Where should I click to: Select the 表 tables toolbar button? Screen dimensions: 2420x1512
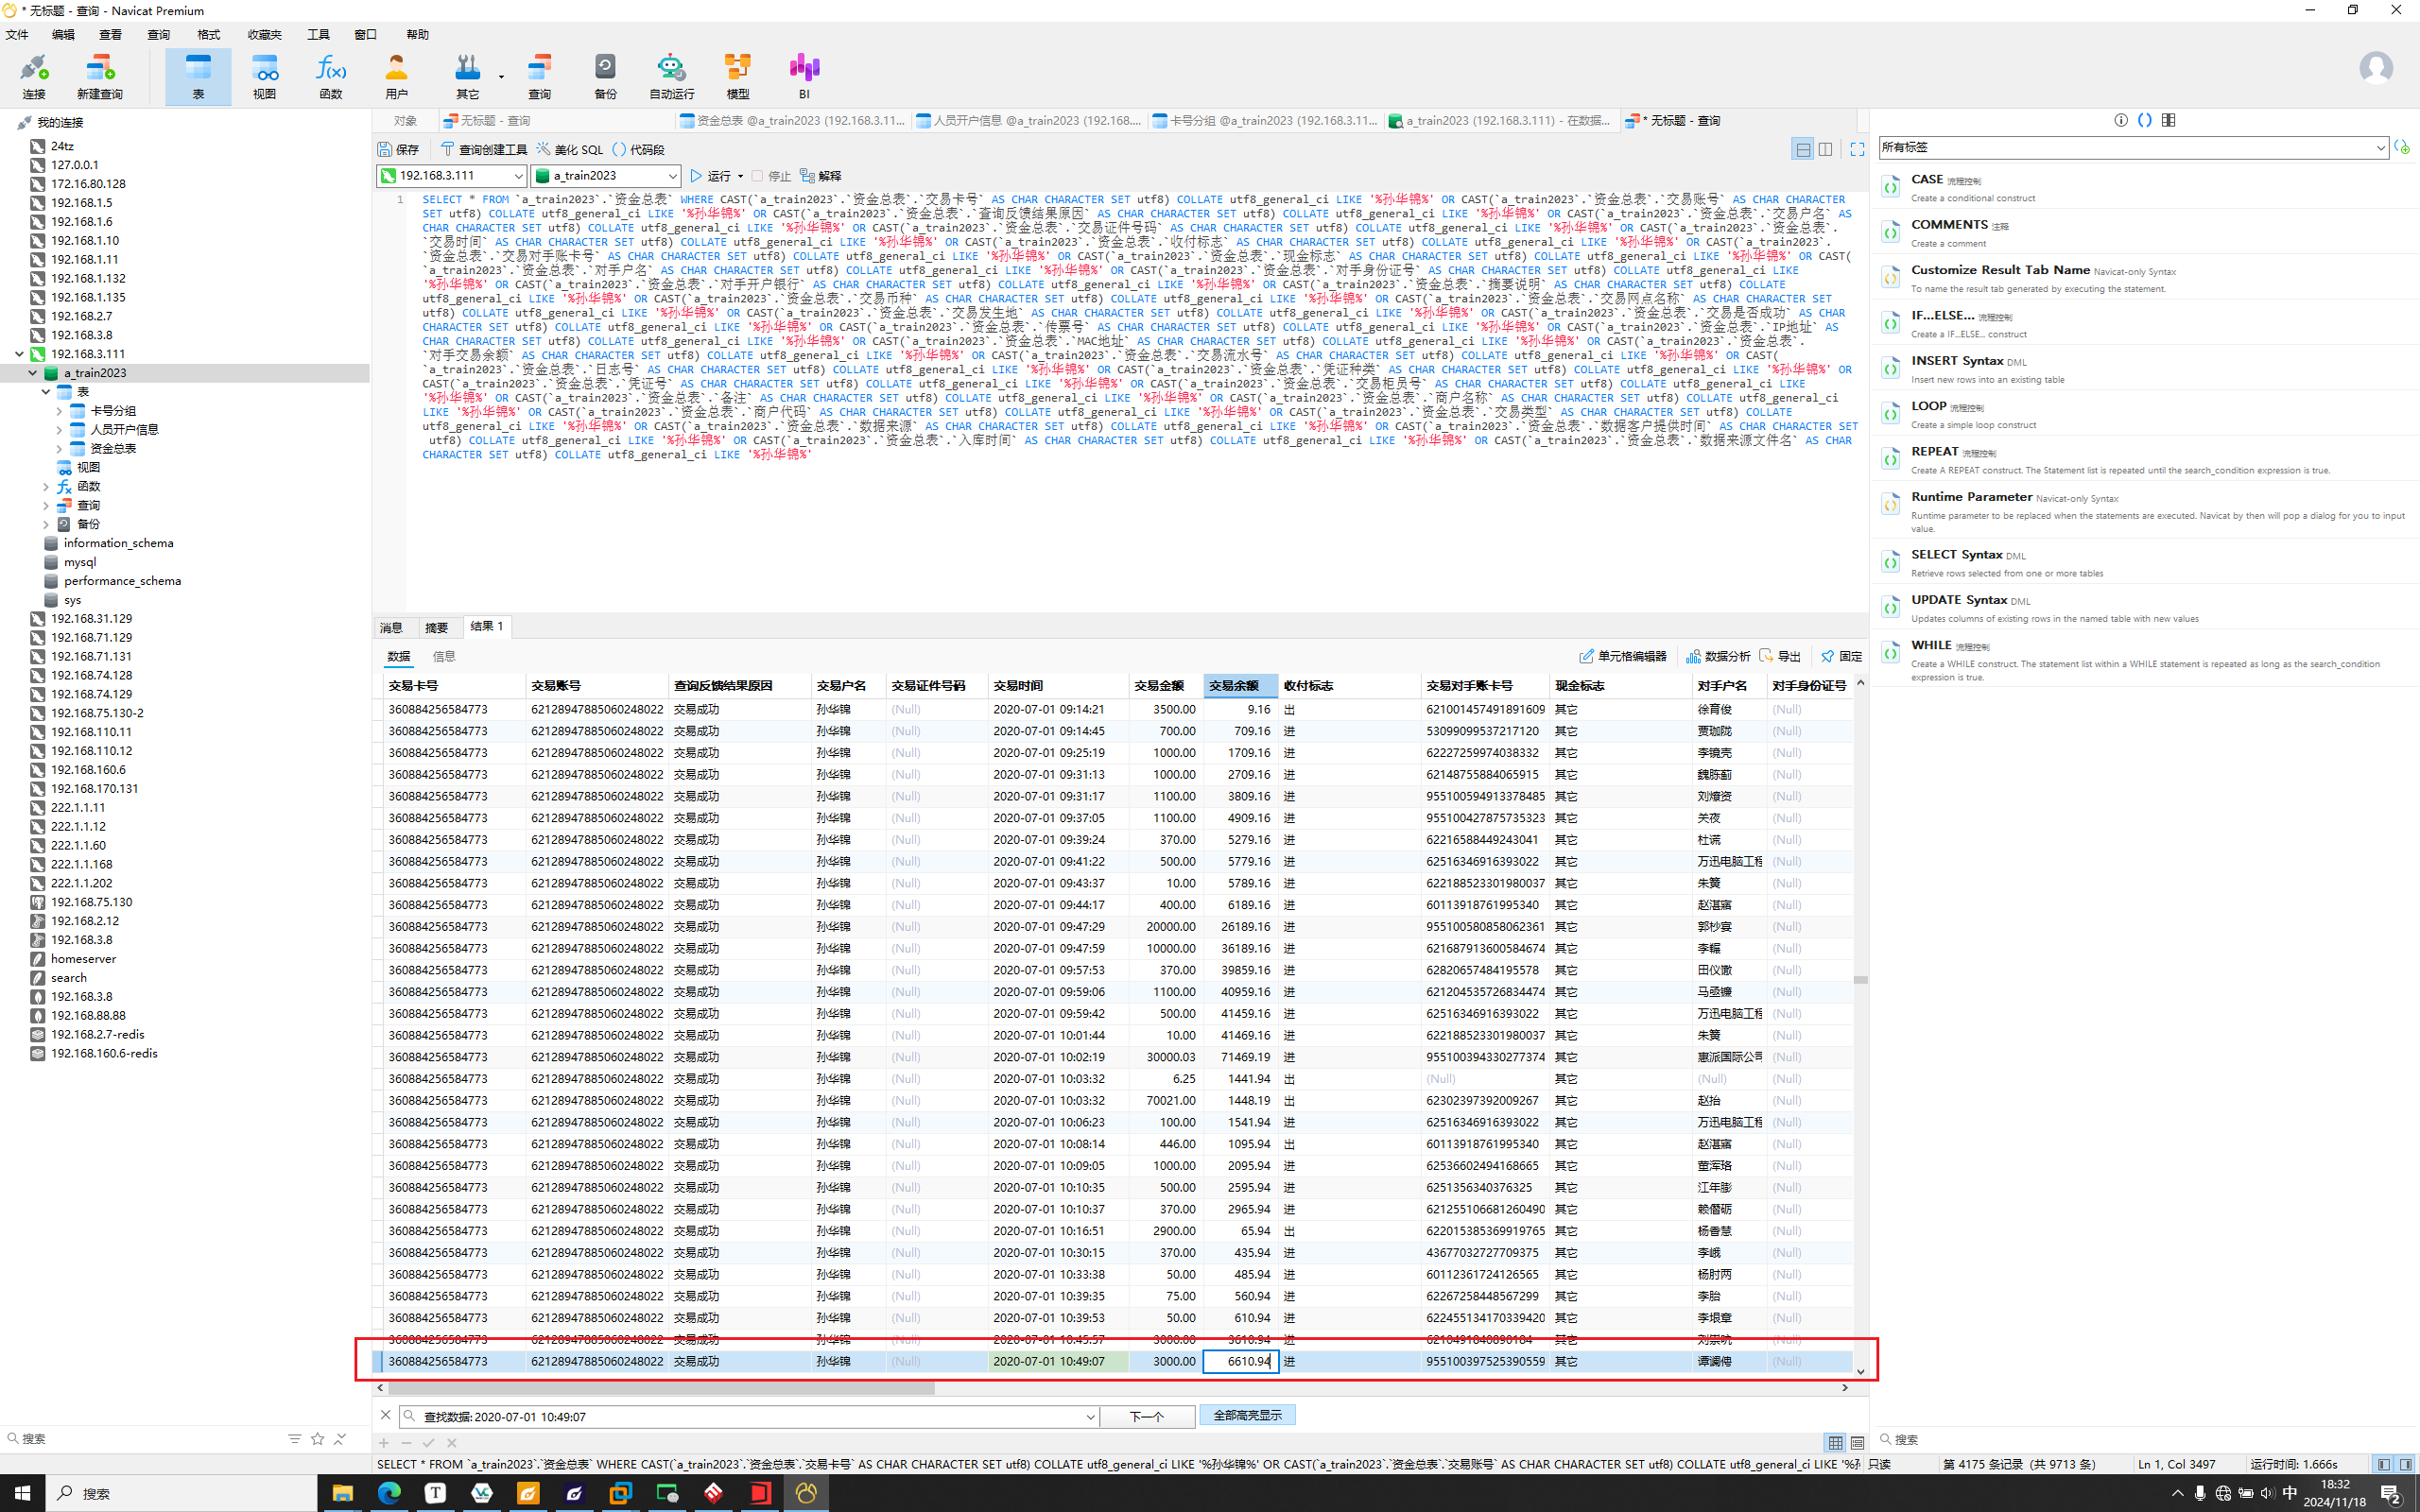[x=198, y=77]
